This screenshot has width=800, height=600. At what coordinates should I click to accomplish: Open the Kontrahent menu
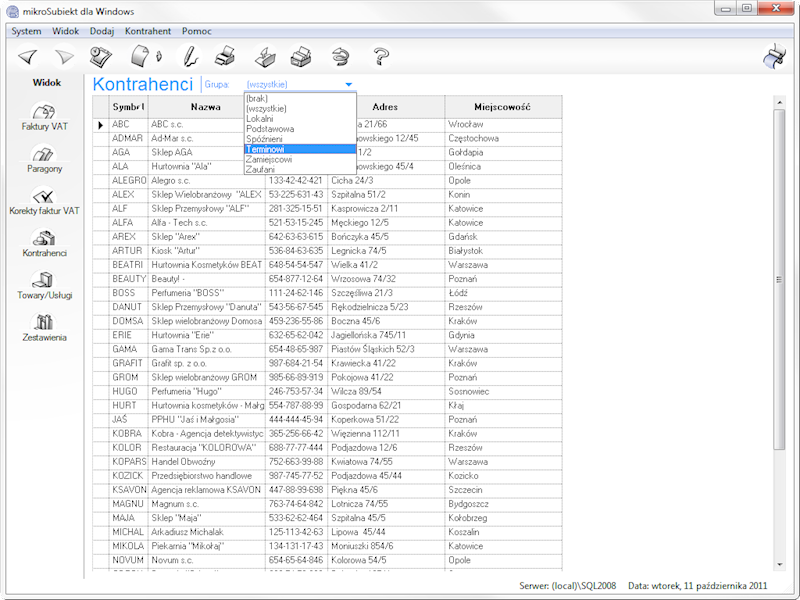pos(147,31)
